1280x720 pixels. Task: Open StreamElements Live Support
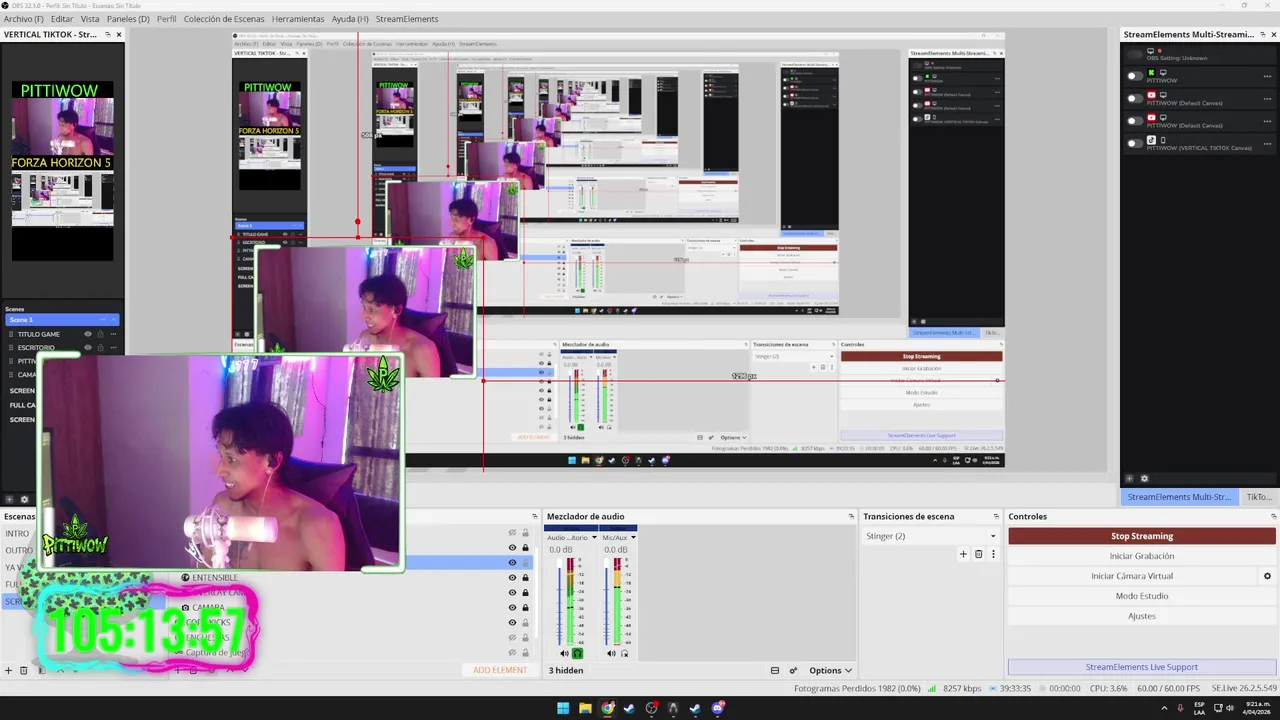[1142, 667]
